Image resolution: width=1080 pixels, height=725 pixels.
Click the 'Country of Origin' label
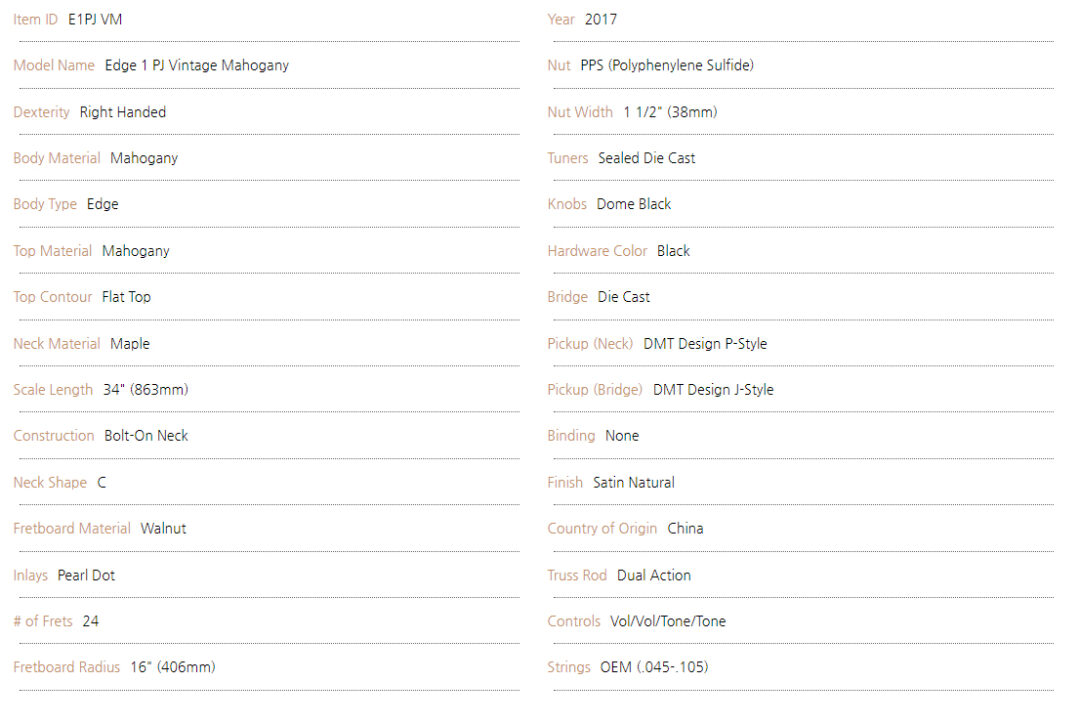pos(602,529)
